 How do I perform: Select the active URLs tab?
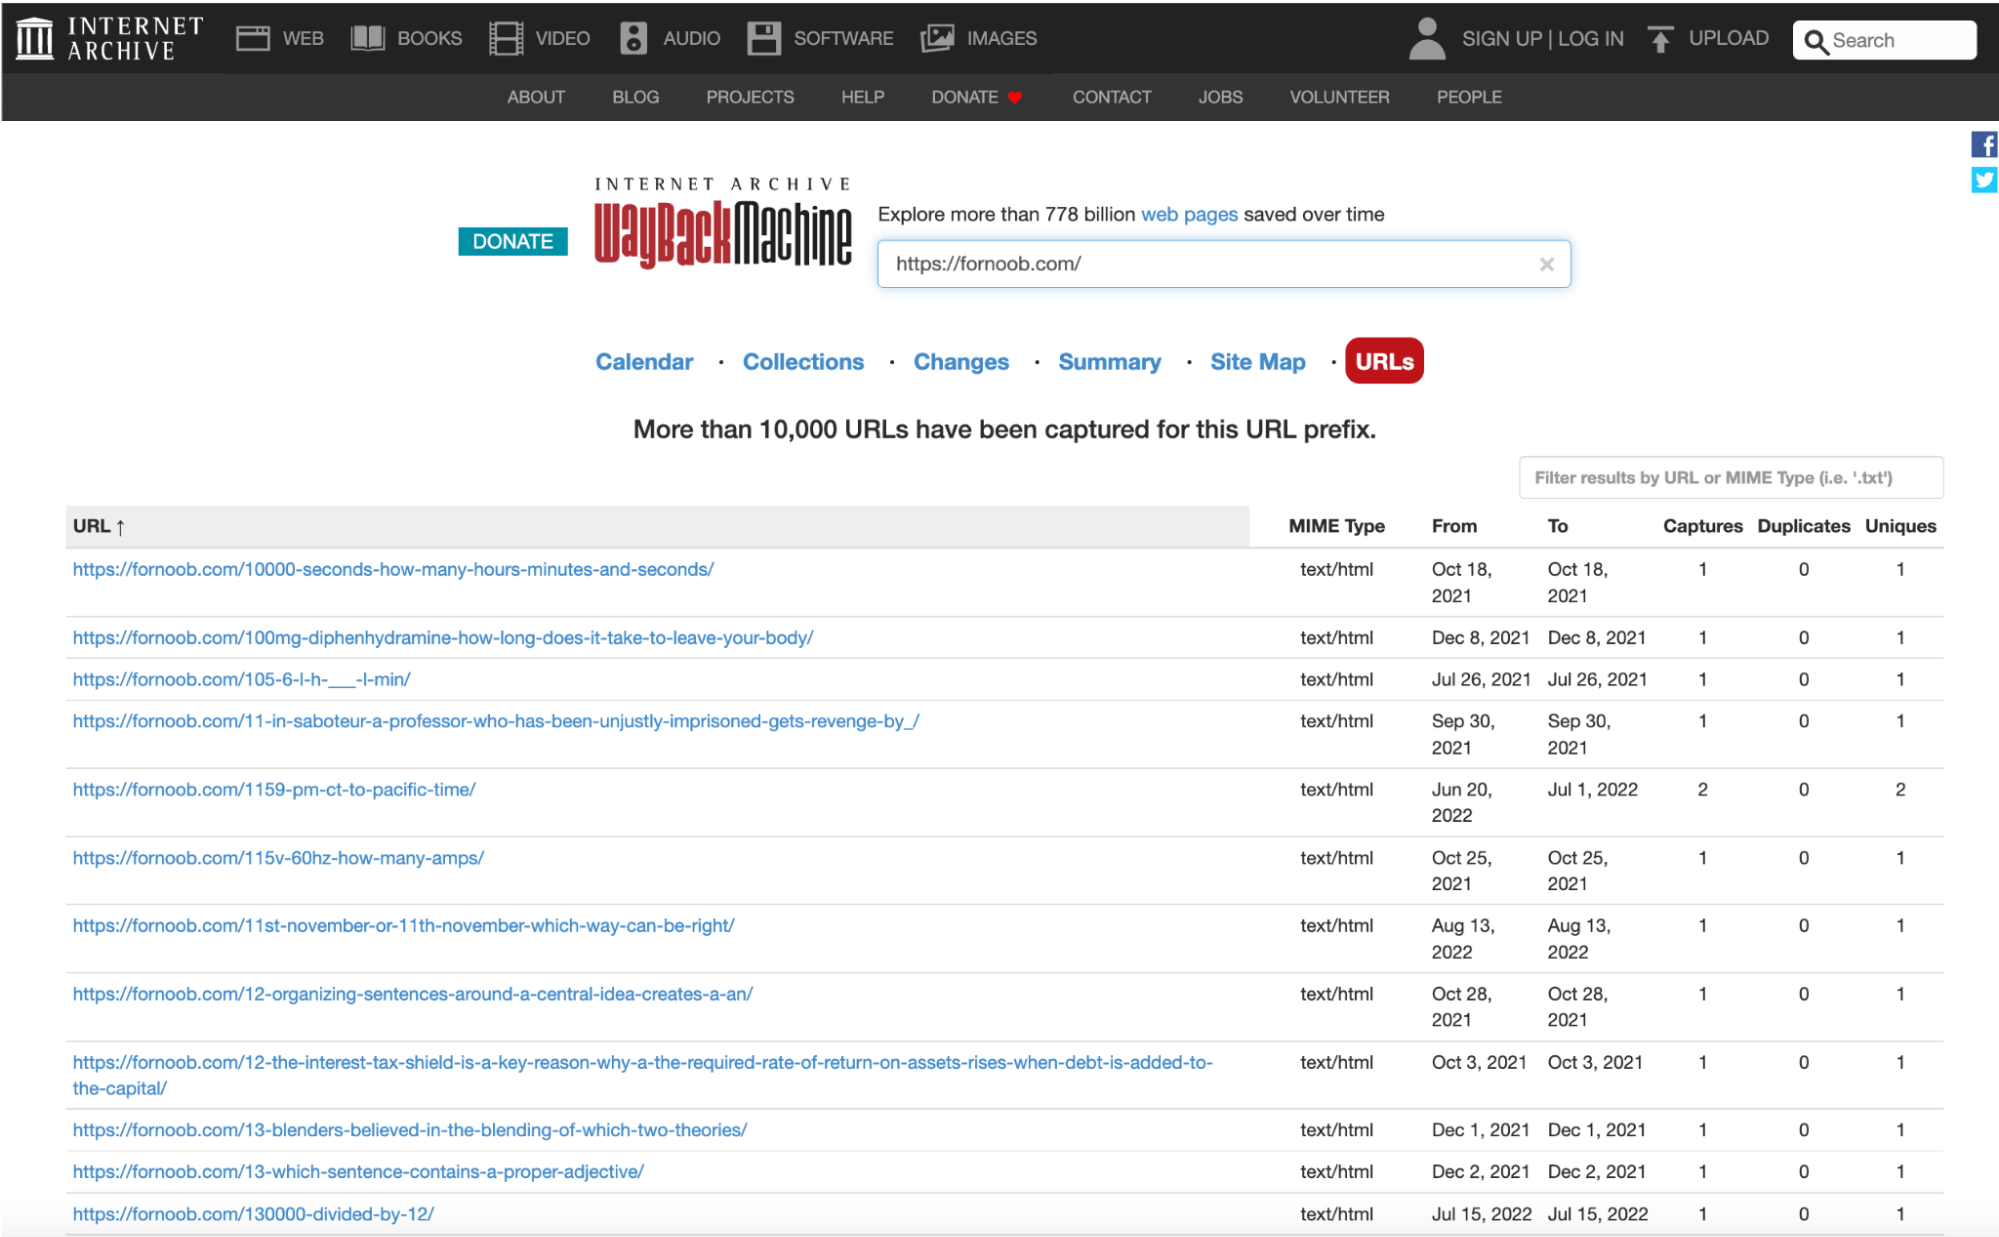click(1384, 361)
